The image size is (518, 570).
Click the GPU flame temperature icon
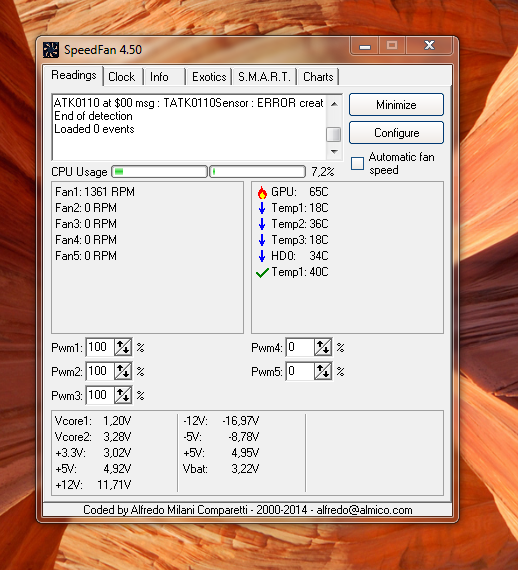[262, 192]
